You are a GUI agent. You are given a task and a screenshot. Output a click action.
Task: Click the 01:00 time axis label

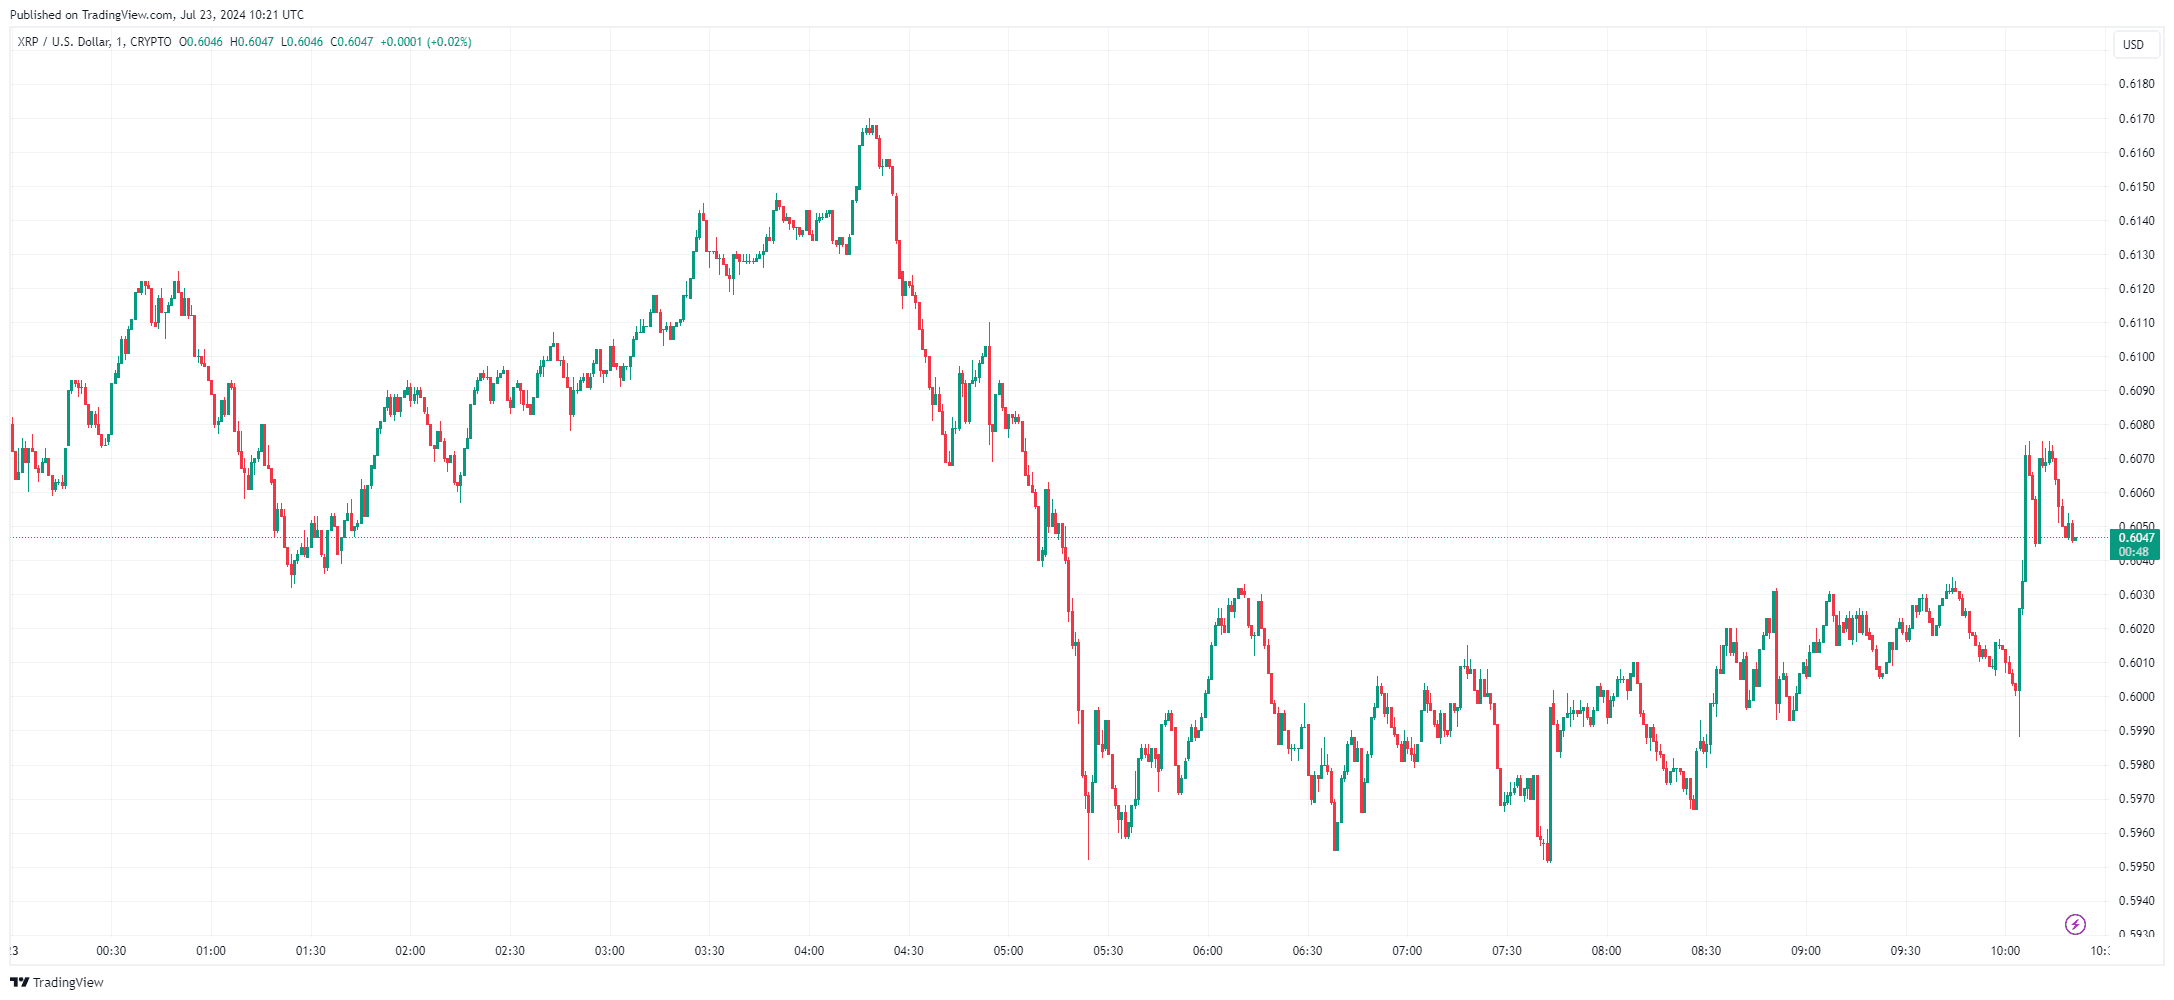(x=211, y=951)
